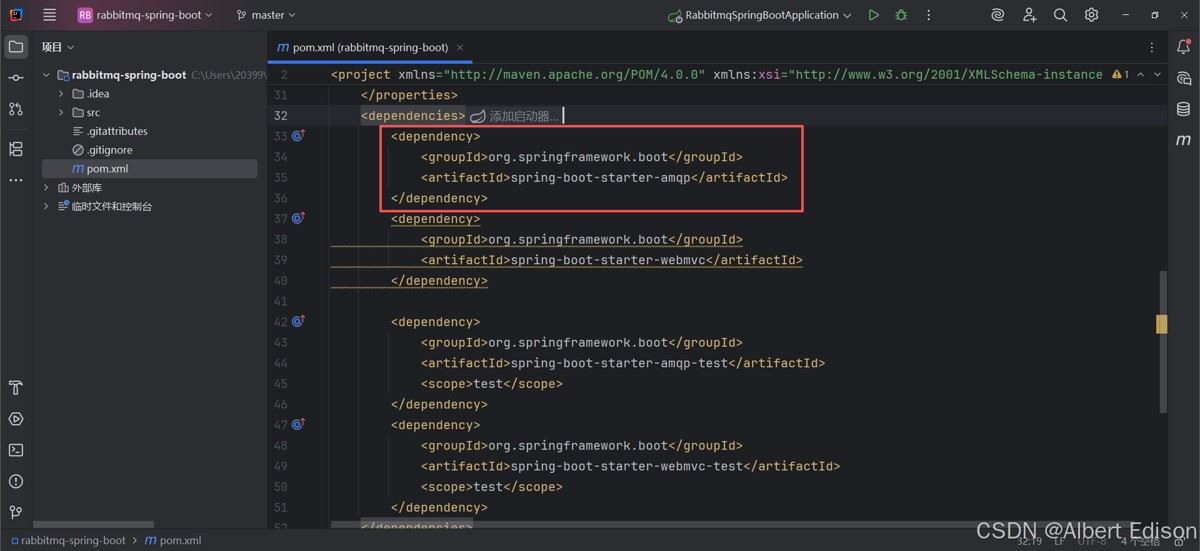Open the rabbitmq-spring-boot project dropdown in the title bar
1200x551 pixels.
[145, 15]
